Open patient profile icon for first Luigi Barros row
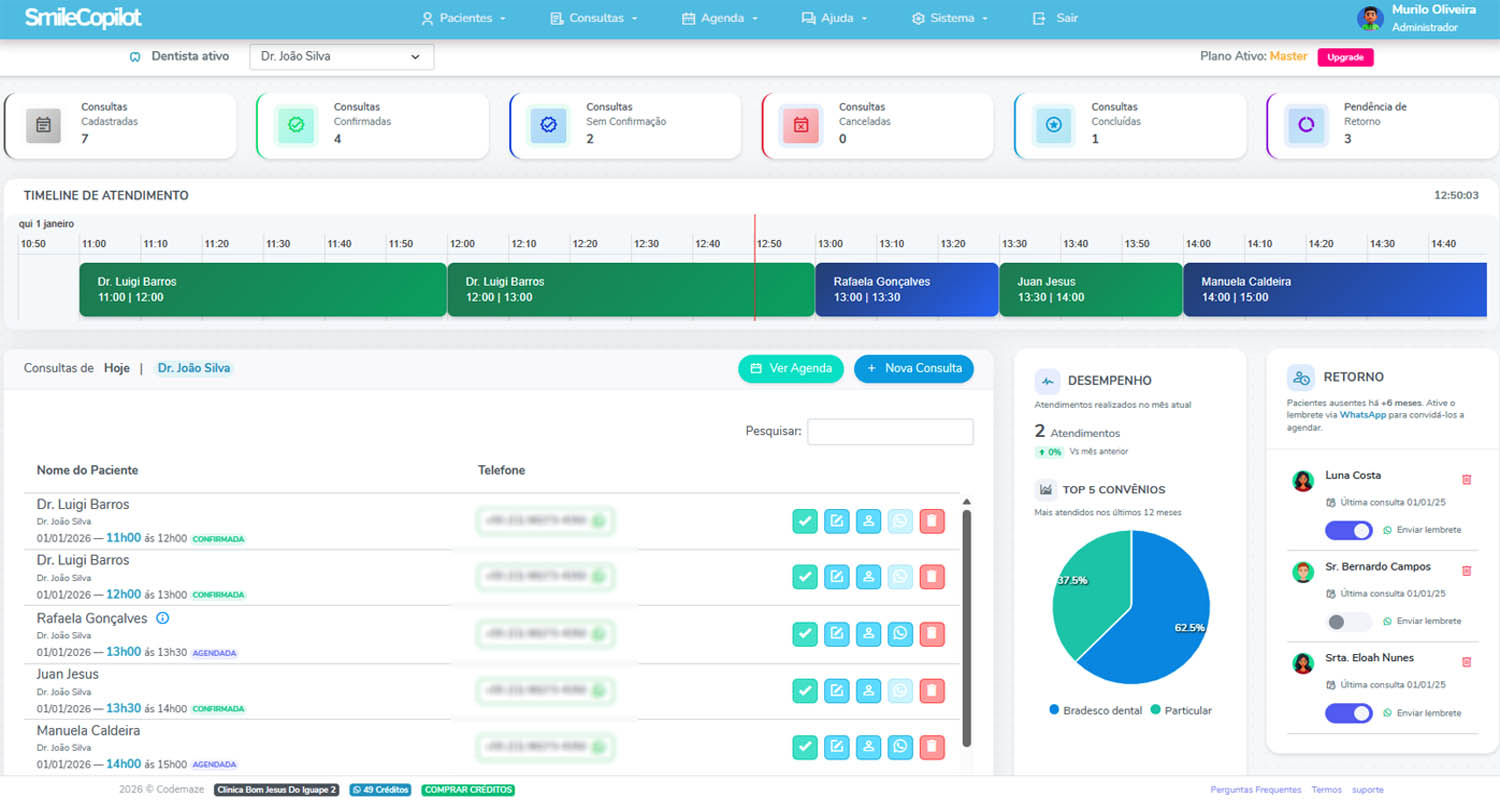1500x800 pixels. 868,521
